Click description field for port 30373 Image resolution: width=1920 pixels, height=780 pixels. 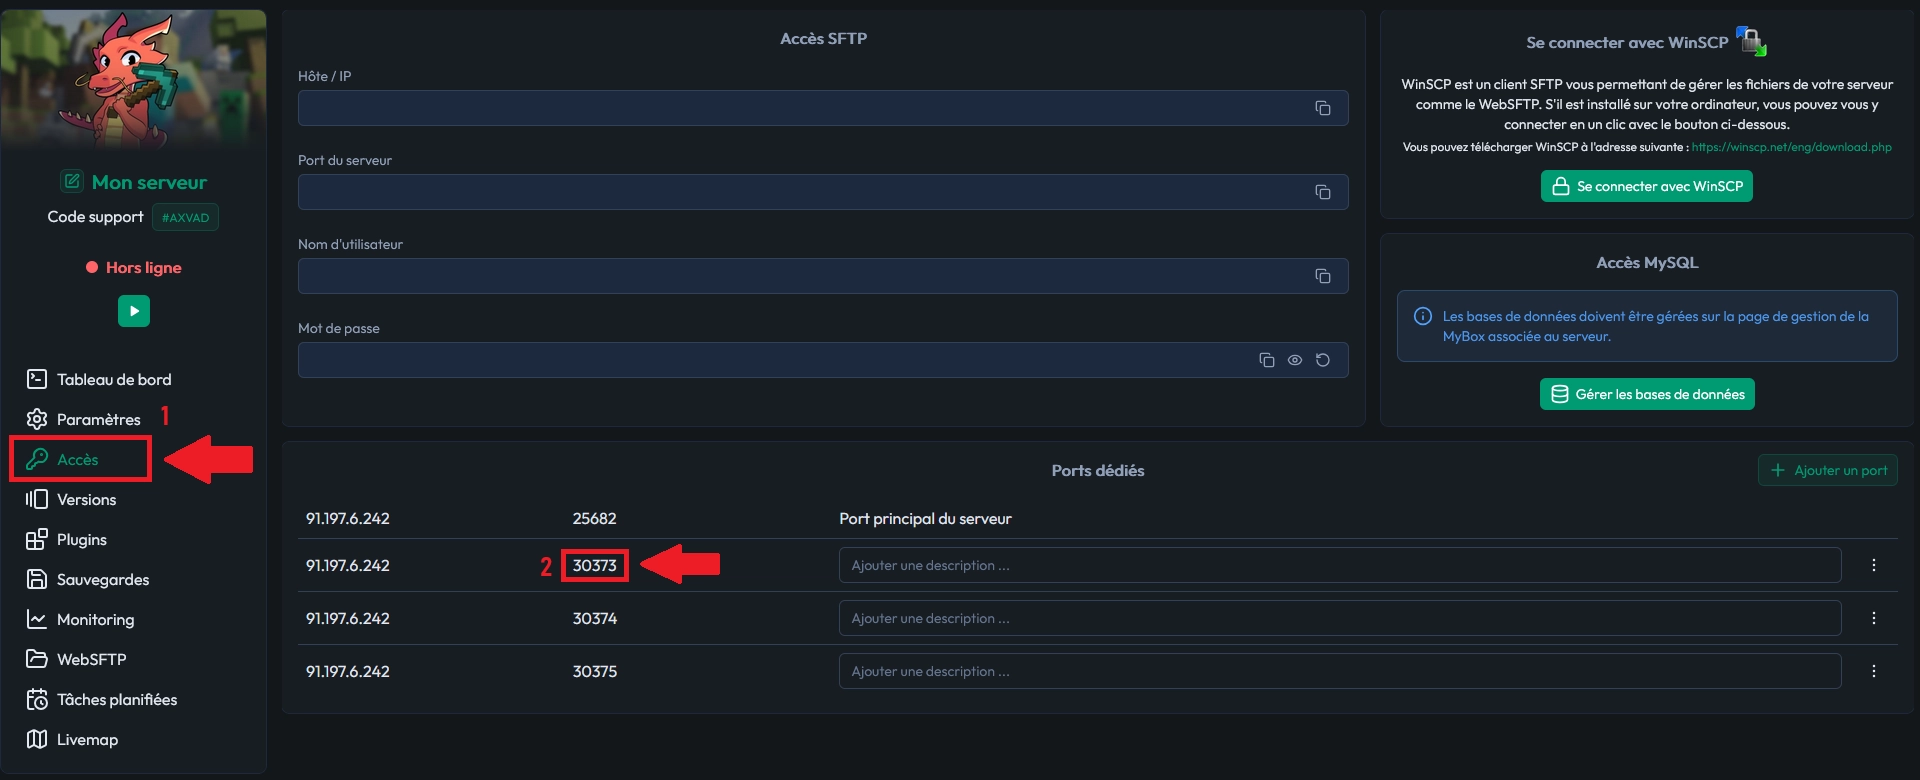pyautogui.click(x=1339, y=565)
